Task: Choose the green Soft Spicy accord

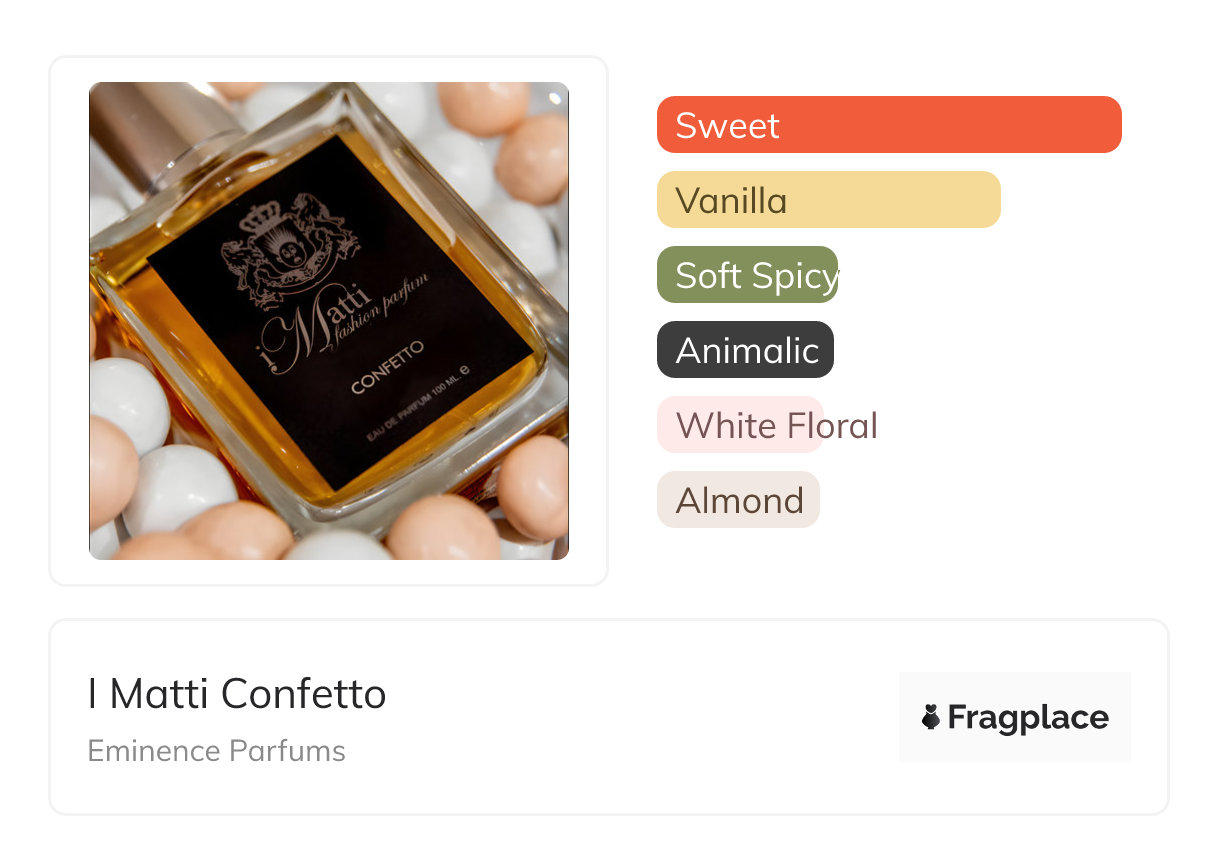Action: 747,275
